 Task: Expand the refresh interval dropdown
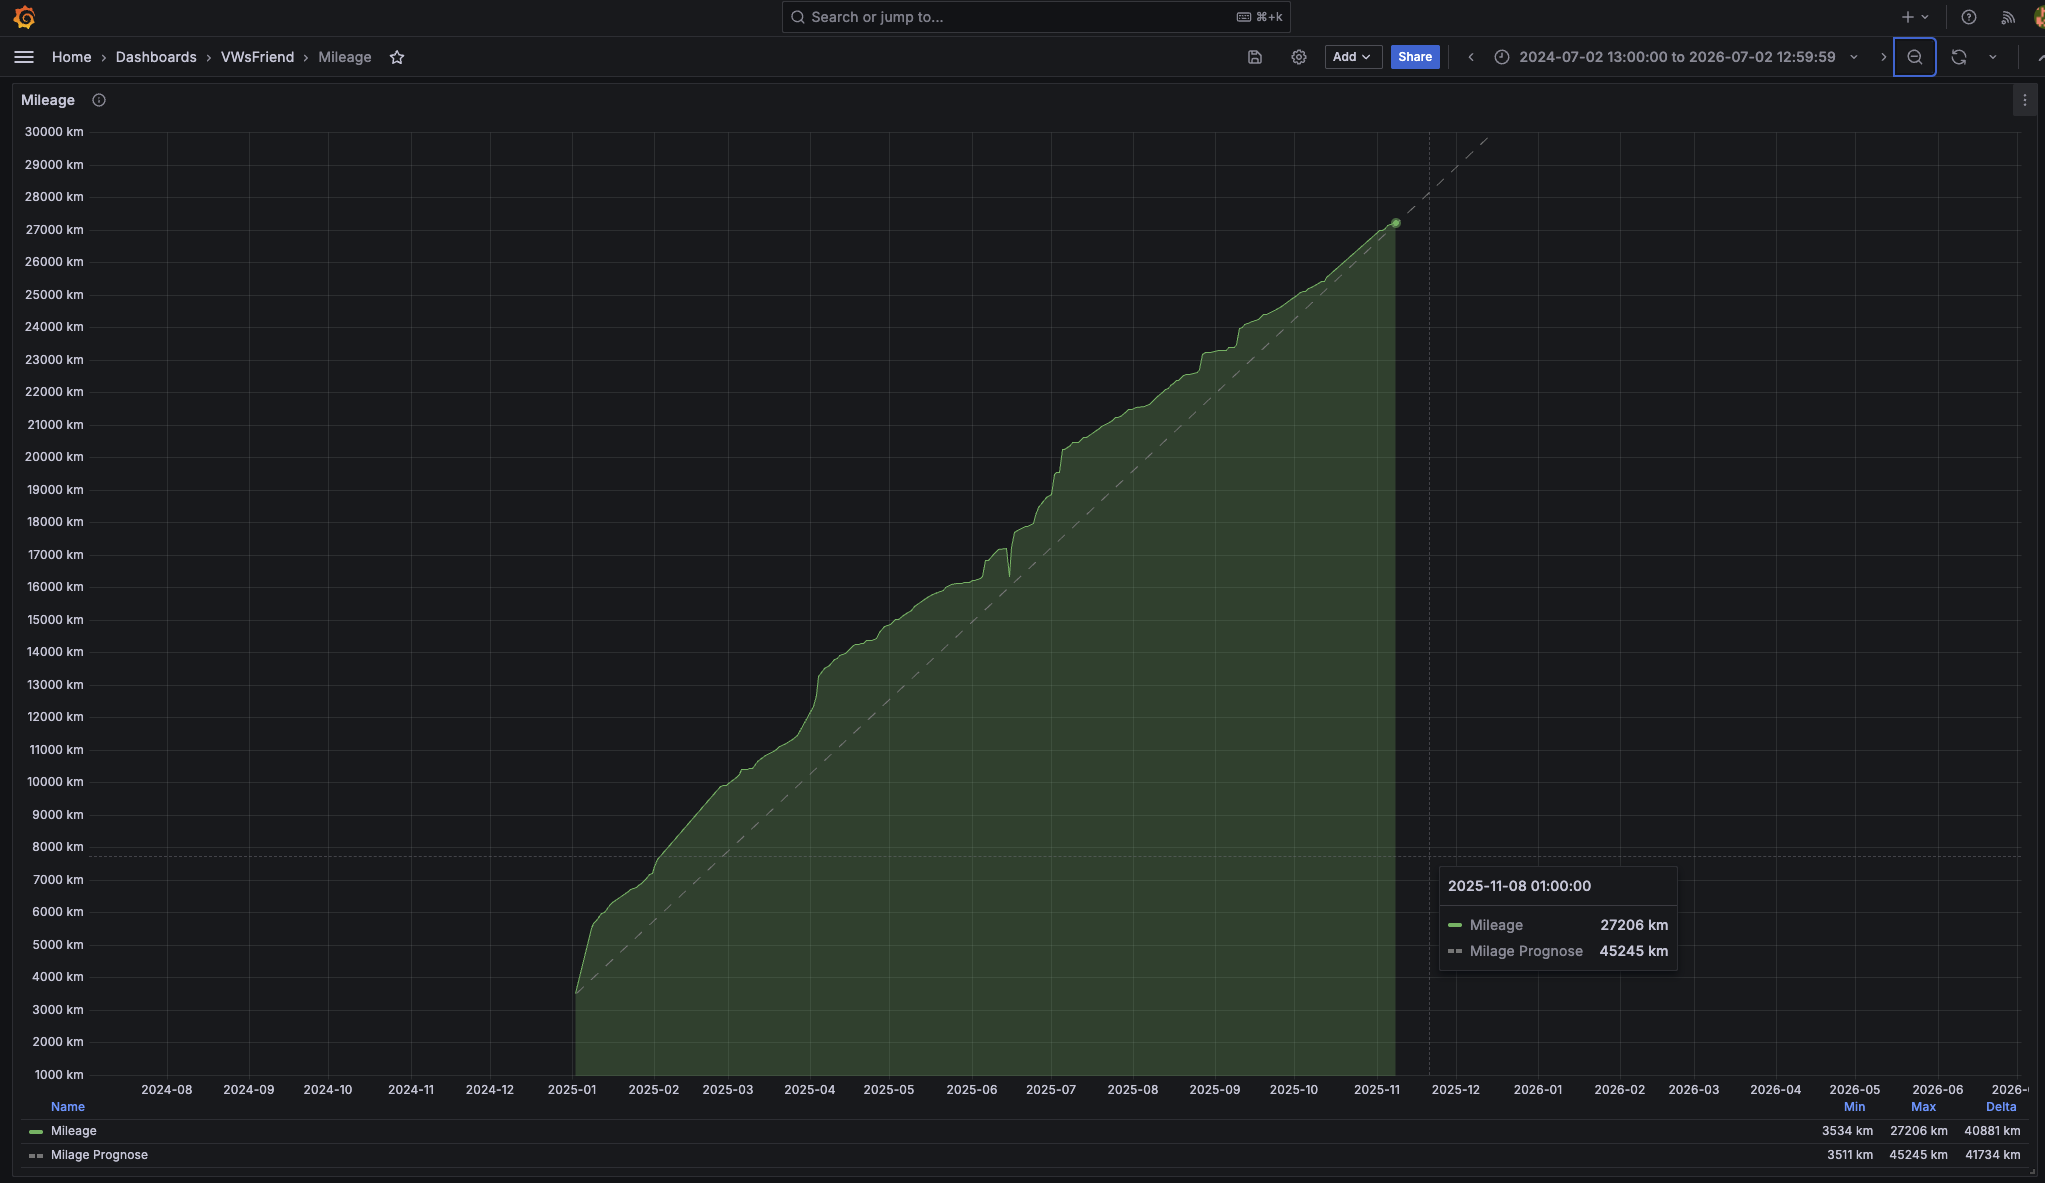(1993, 57)
